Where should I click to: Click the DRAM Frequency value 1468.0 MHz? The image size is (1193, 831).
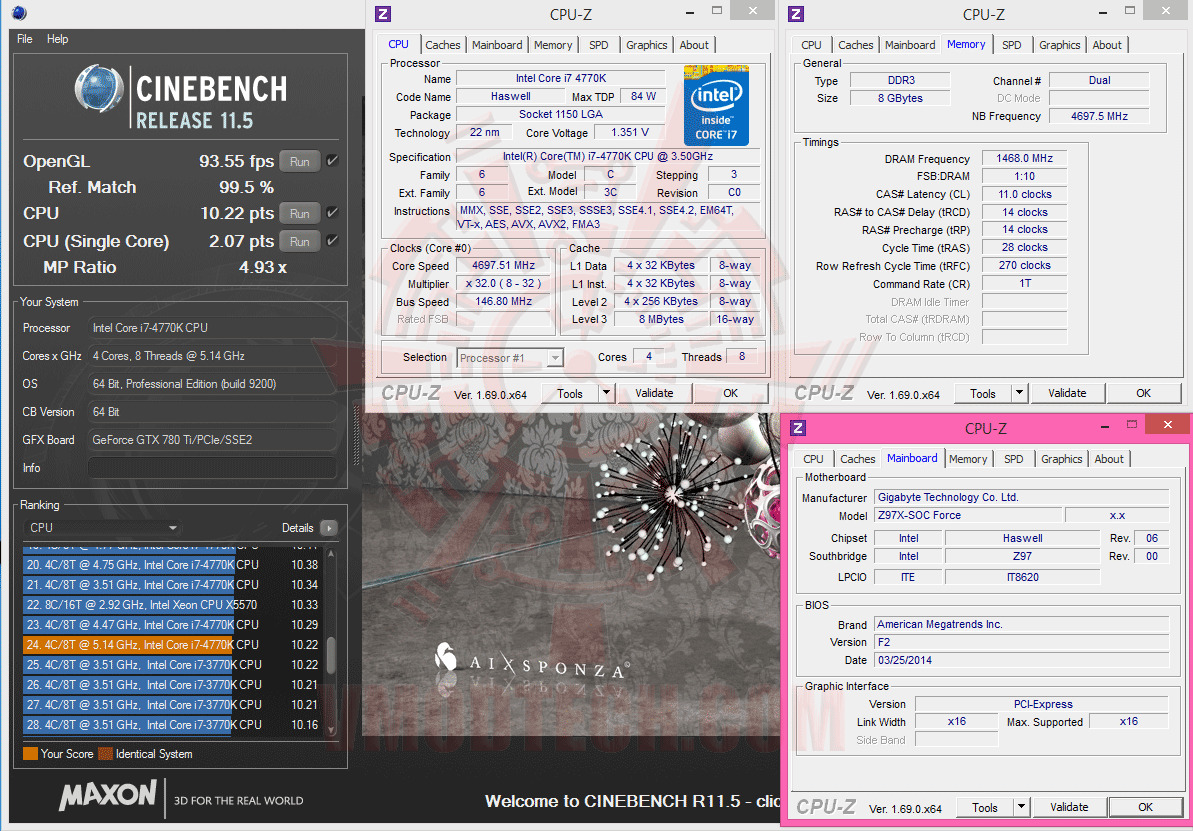(1024, 158)
